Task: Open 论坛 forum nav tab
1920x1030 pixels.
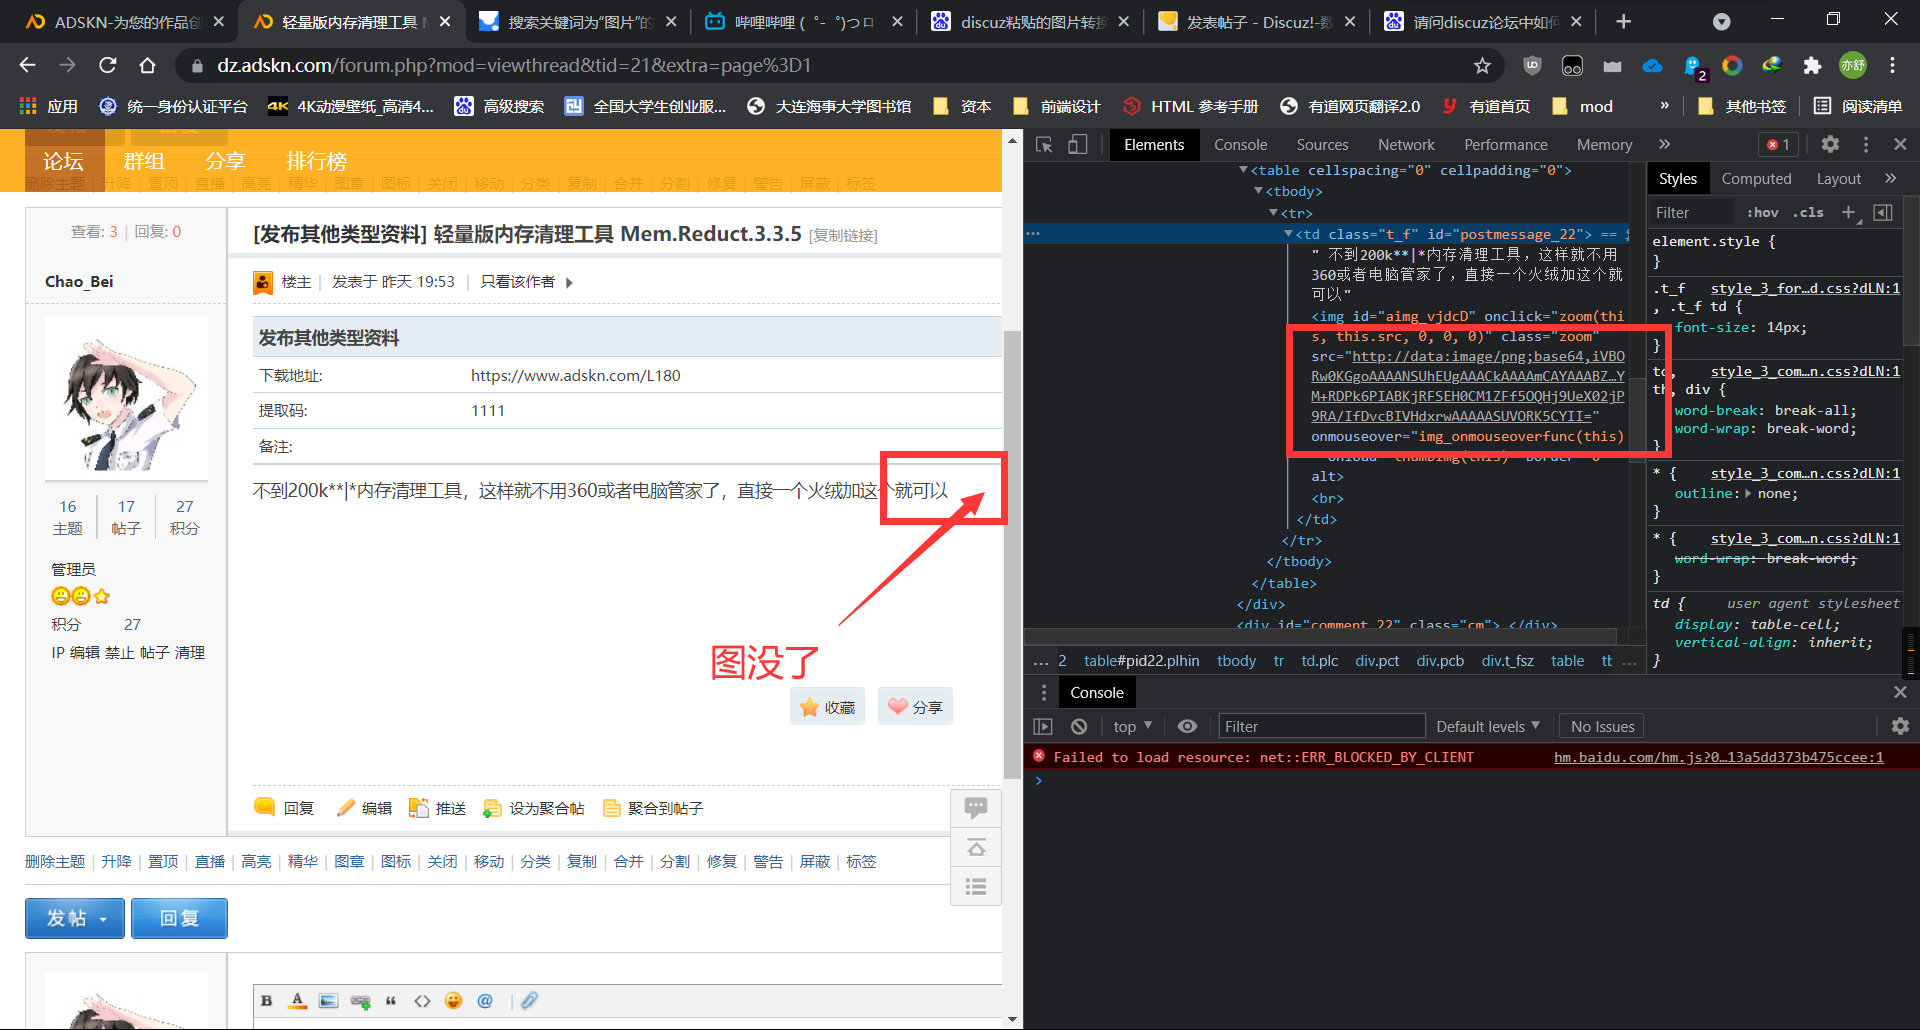Action: [x=63, y=161]
